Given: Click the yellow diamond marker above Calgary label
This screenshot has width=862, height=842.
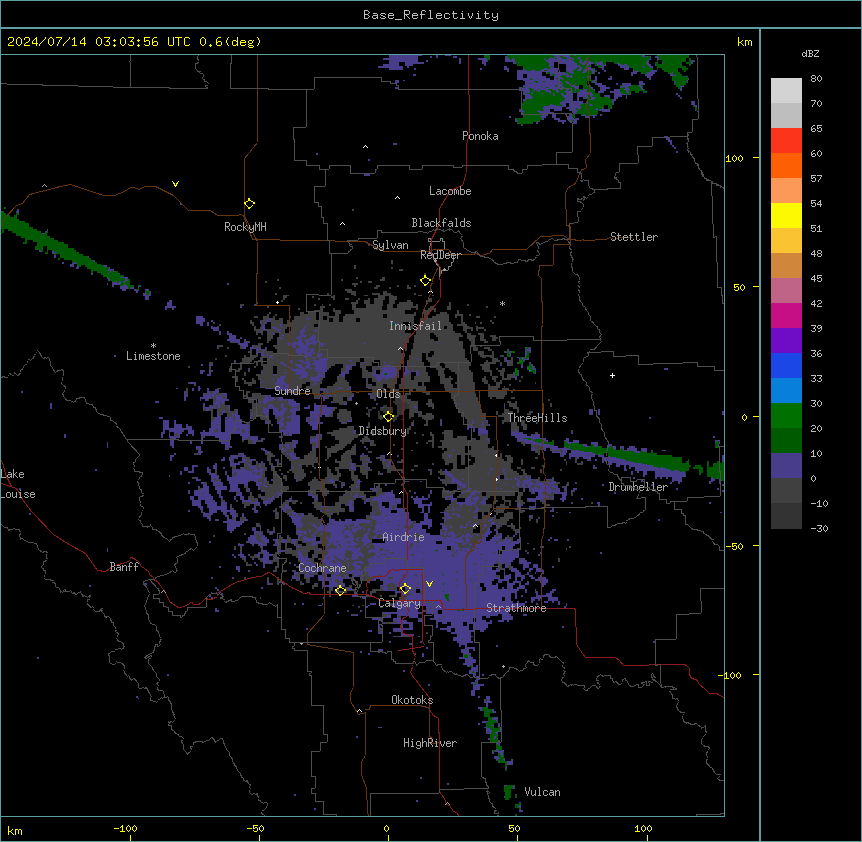Looking at the screenshot, I should point(406,589).
